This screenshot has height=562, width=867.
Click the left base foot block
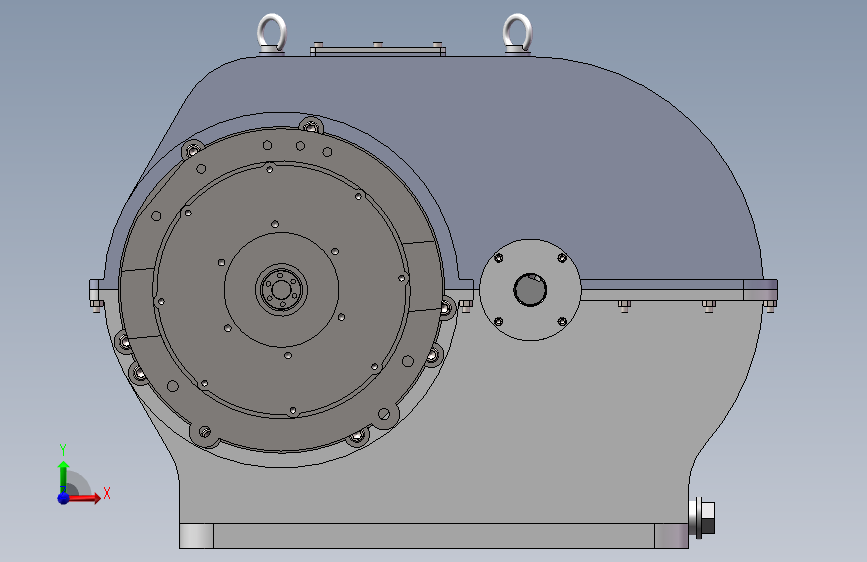click(196, 536)
